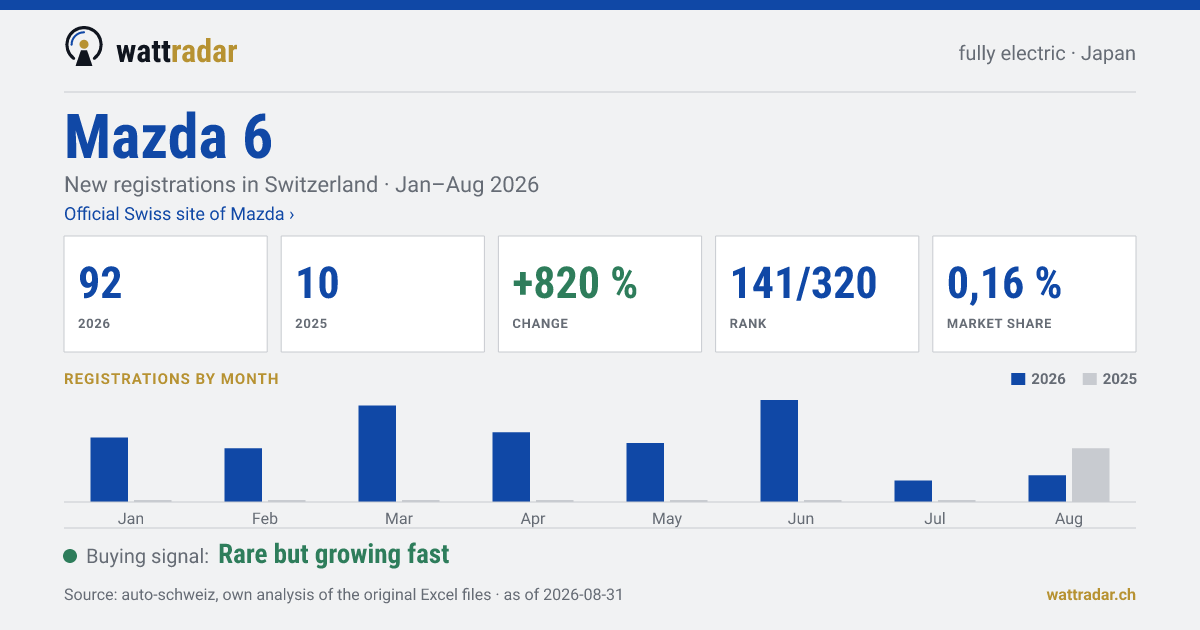Viewport: 1200px width, 630px height.
Task: Click the August 2025 grey bar
Action: [1091, 475]
